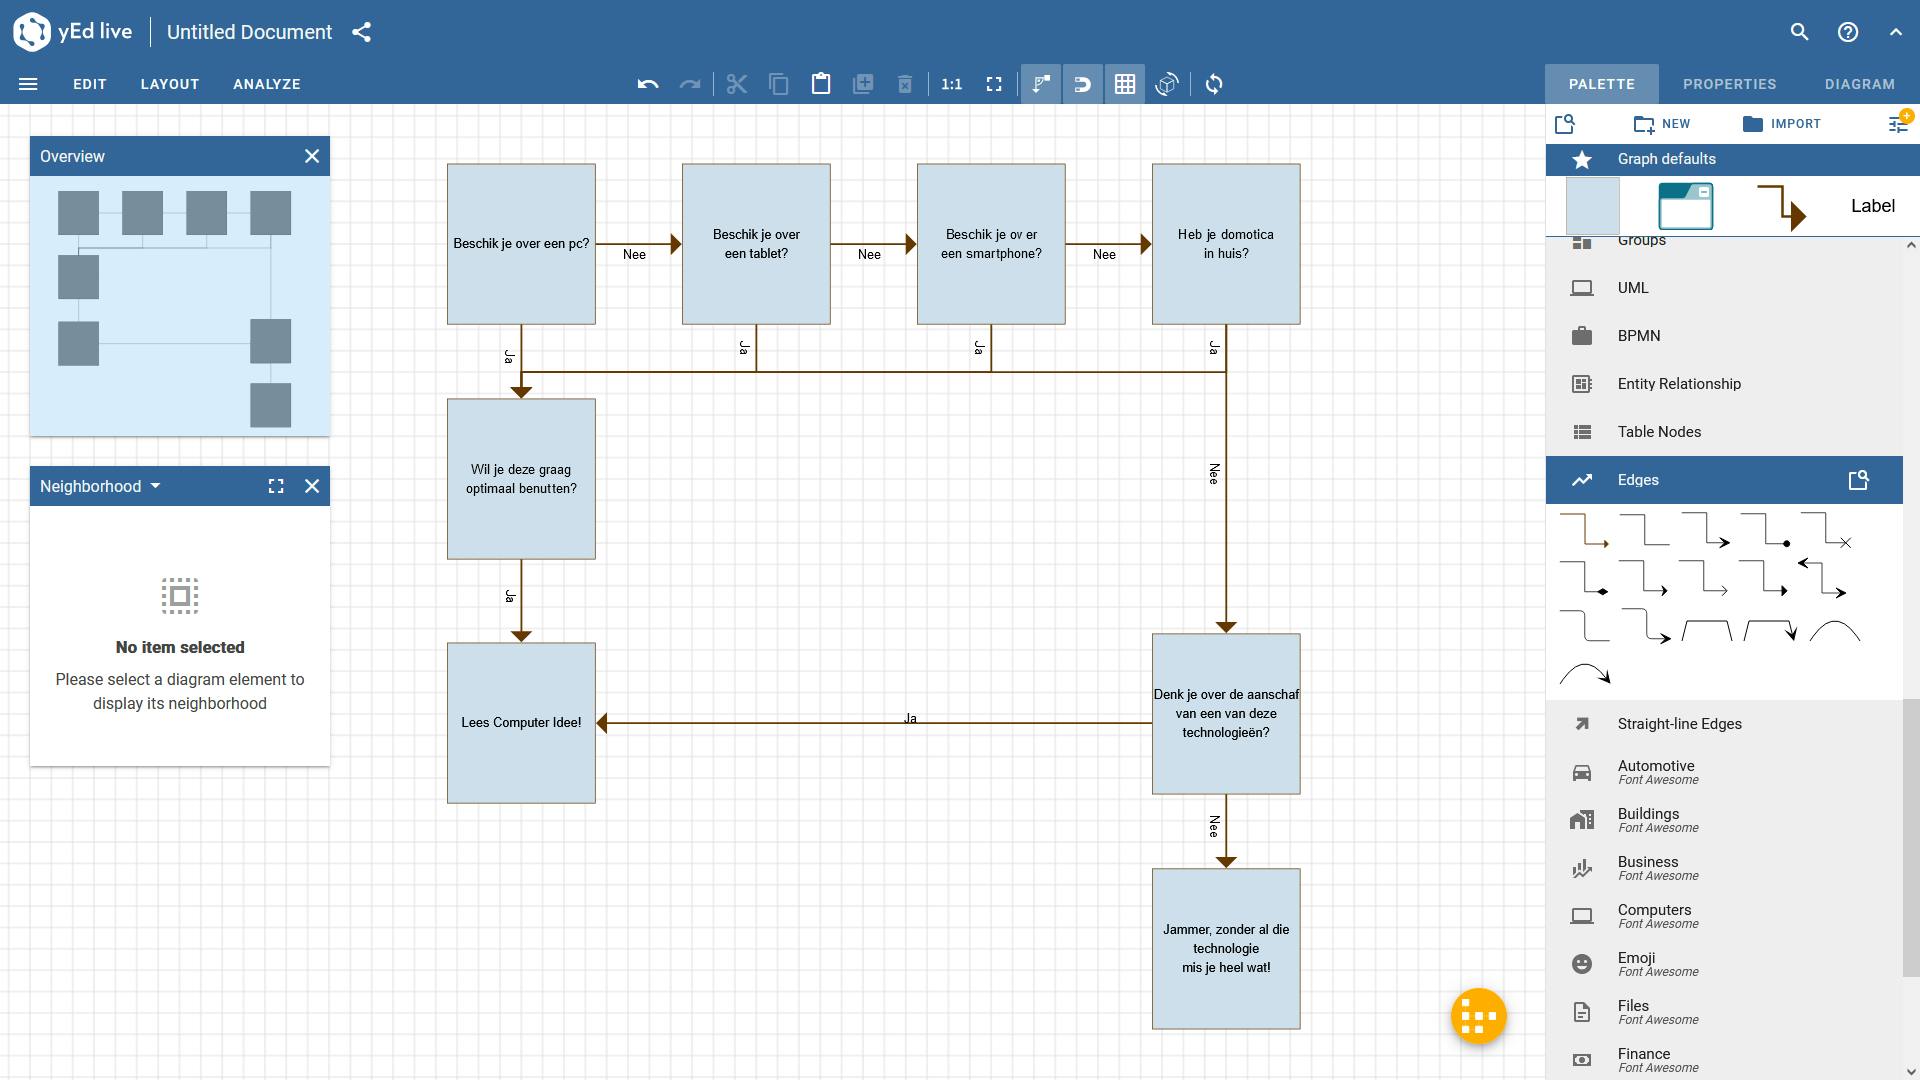
Task: Click the NEW palette button
Action: 1662,124
